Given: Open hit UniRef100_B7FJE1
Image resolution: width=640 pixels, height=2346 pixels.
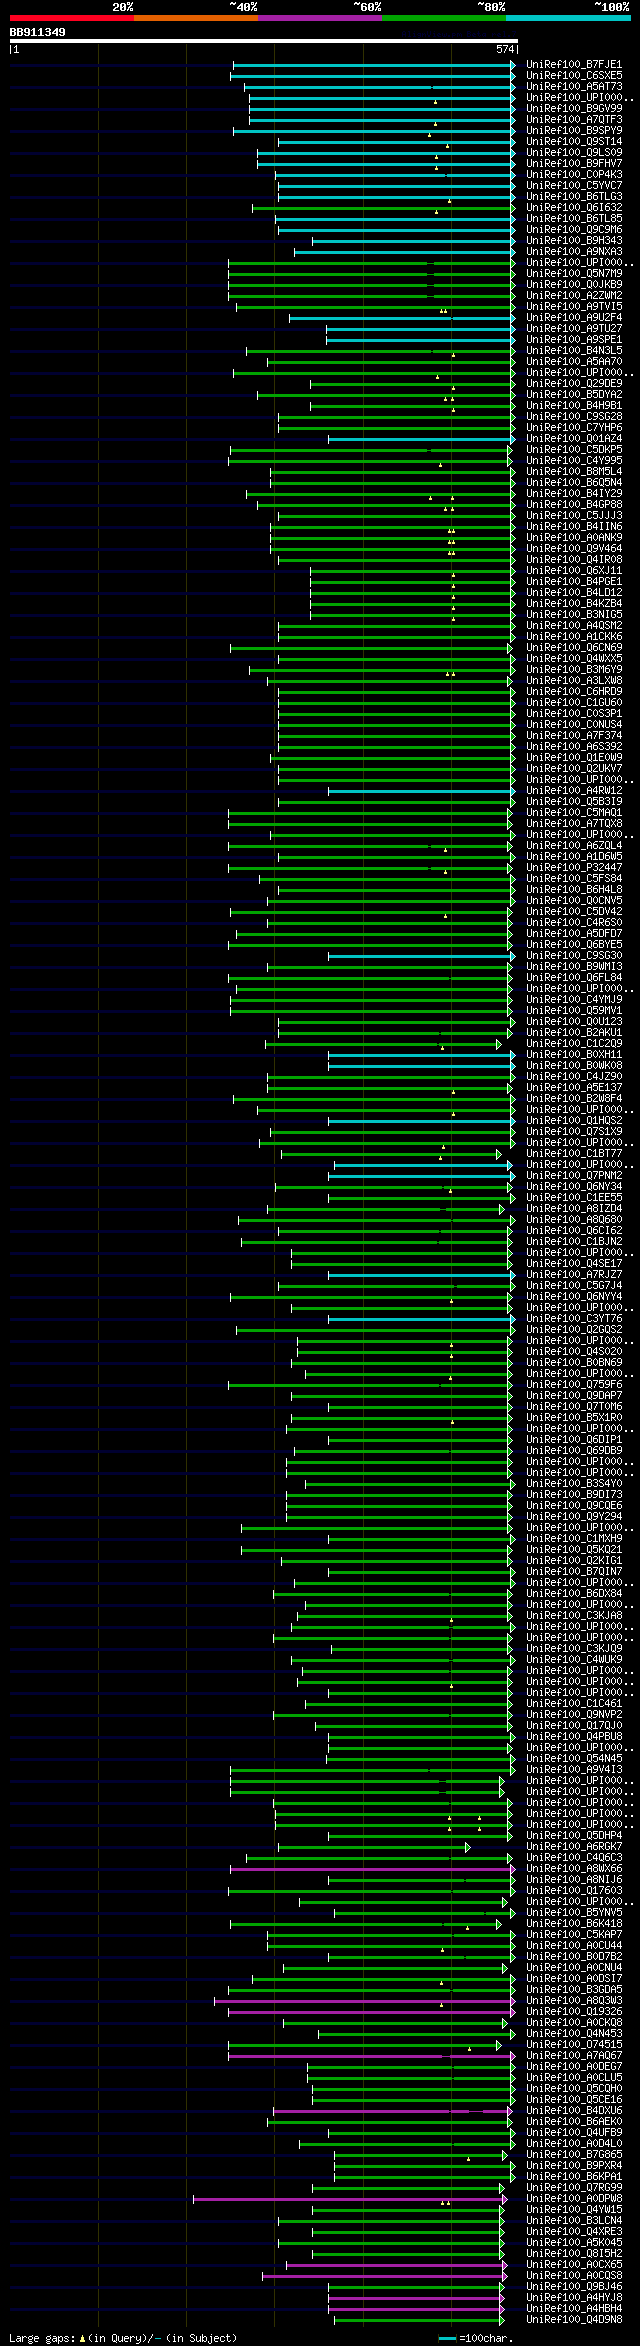Looking at the screenshot, I should [x=574, y=64].
